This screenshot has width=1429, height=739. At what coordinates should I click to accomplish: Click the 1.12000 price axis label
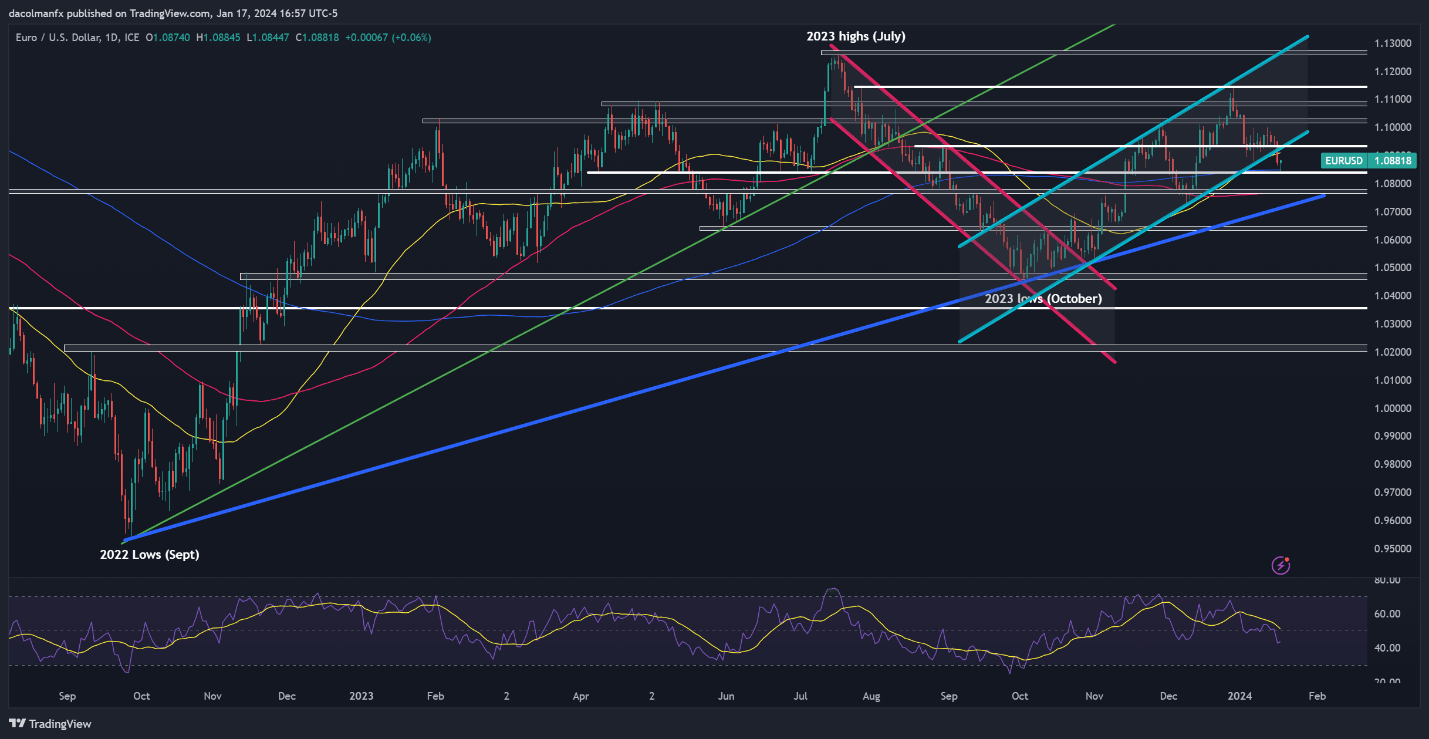tap(1391, 72)
